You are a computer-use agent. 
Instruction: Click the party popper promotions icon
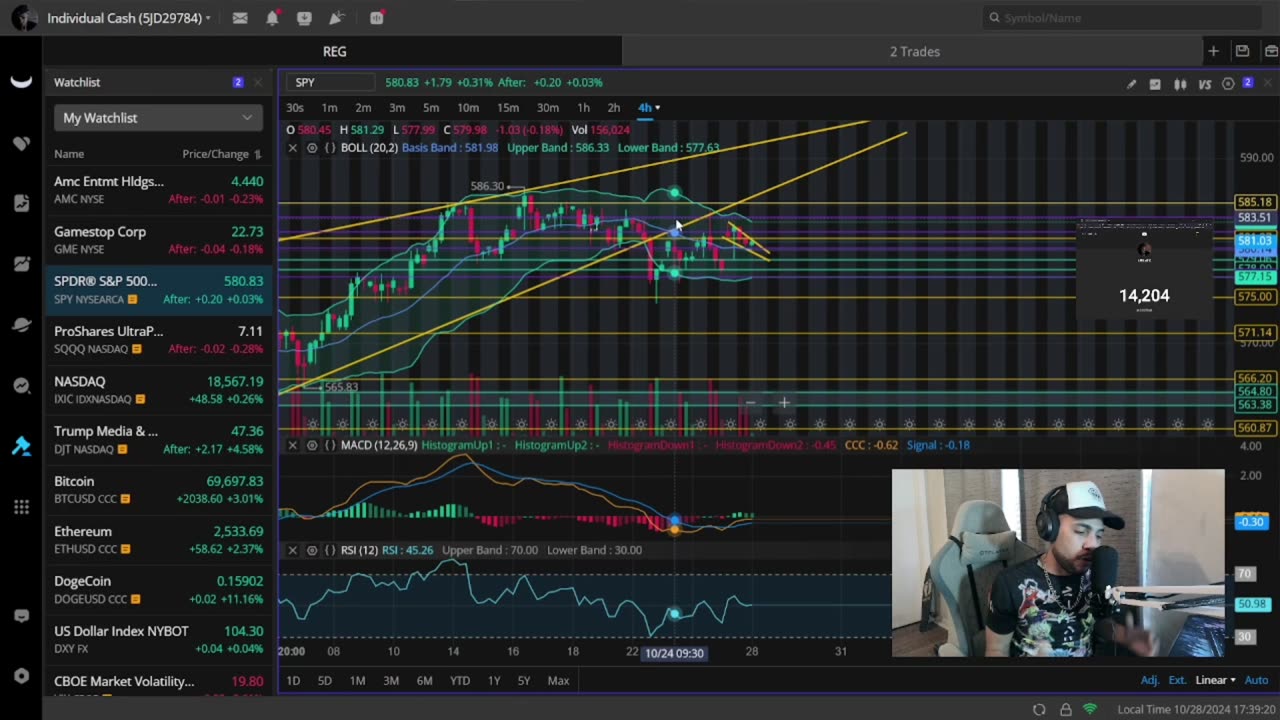pos(337,18)
